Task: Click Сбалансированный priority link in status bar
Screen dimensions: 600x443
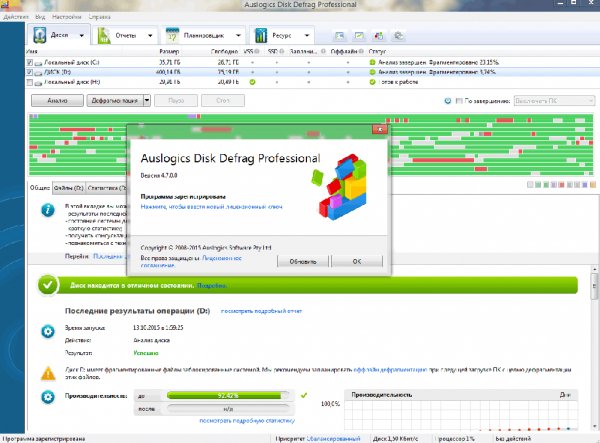Action: click(333, 438)
